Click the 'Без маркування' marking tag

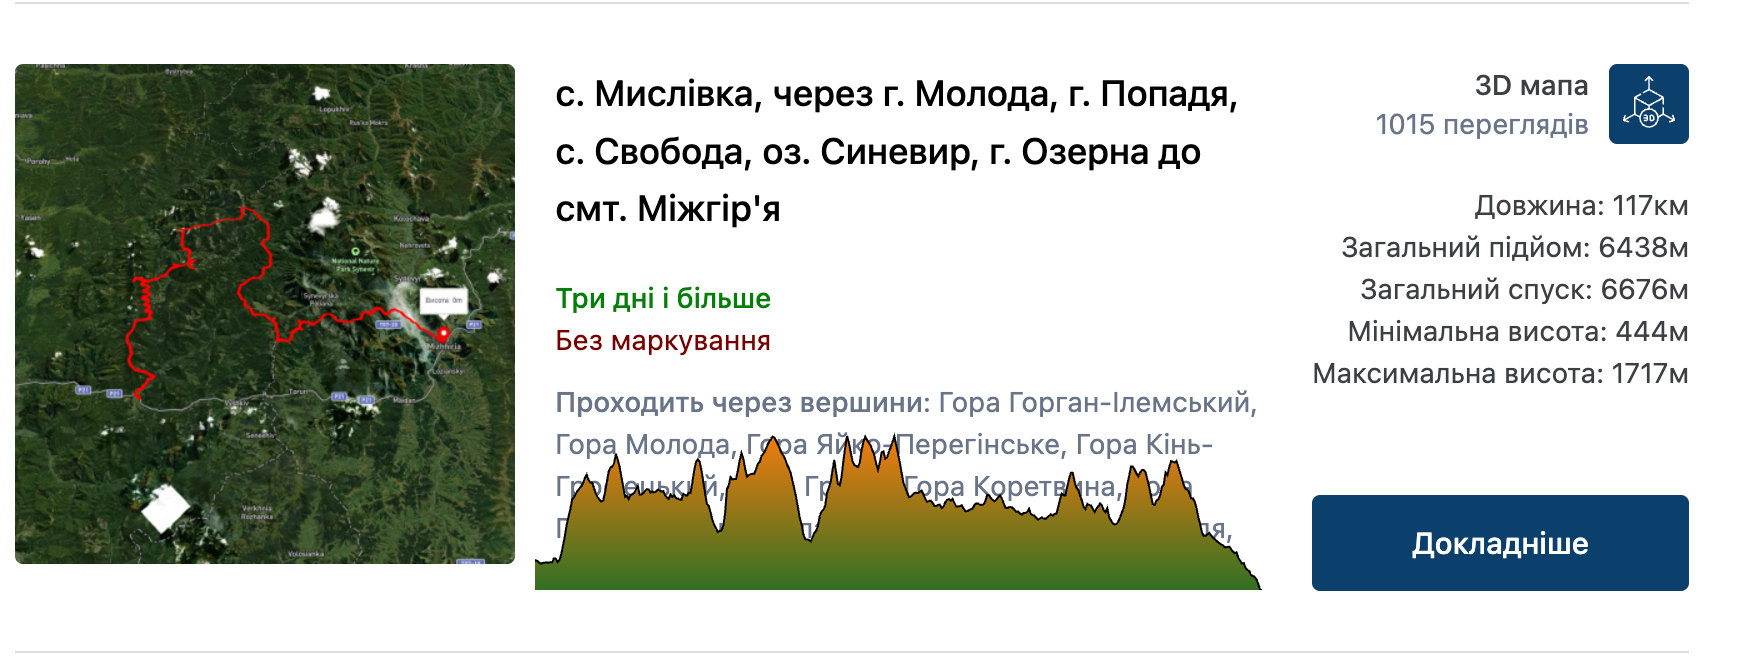click(663, 341)
